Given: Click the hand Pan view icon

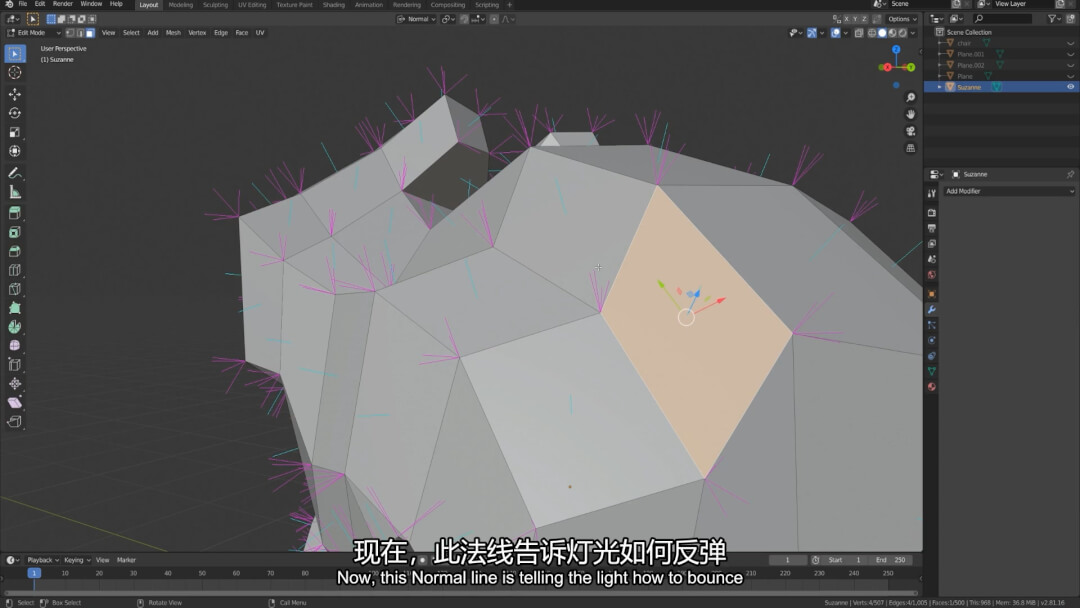Looking at the screenshot, I should click(911, 114).
